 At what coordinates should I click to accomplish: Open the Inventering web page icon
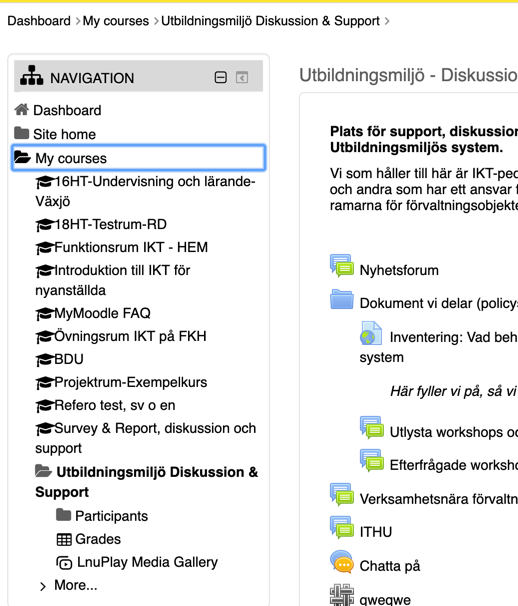click(371, 333)
